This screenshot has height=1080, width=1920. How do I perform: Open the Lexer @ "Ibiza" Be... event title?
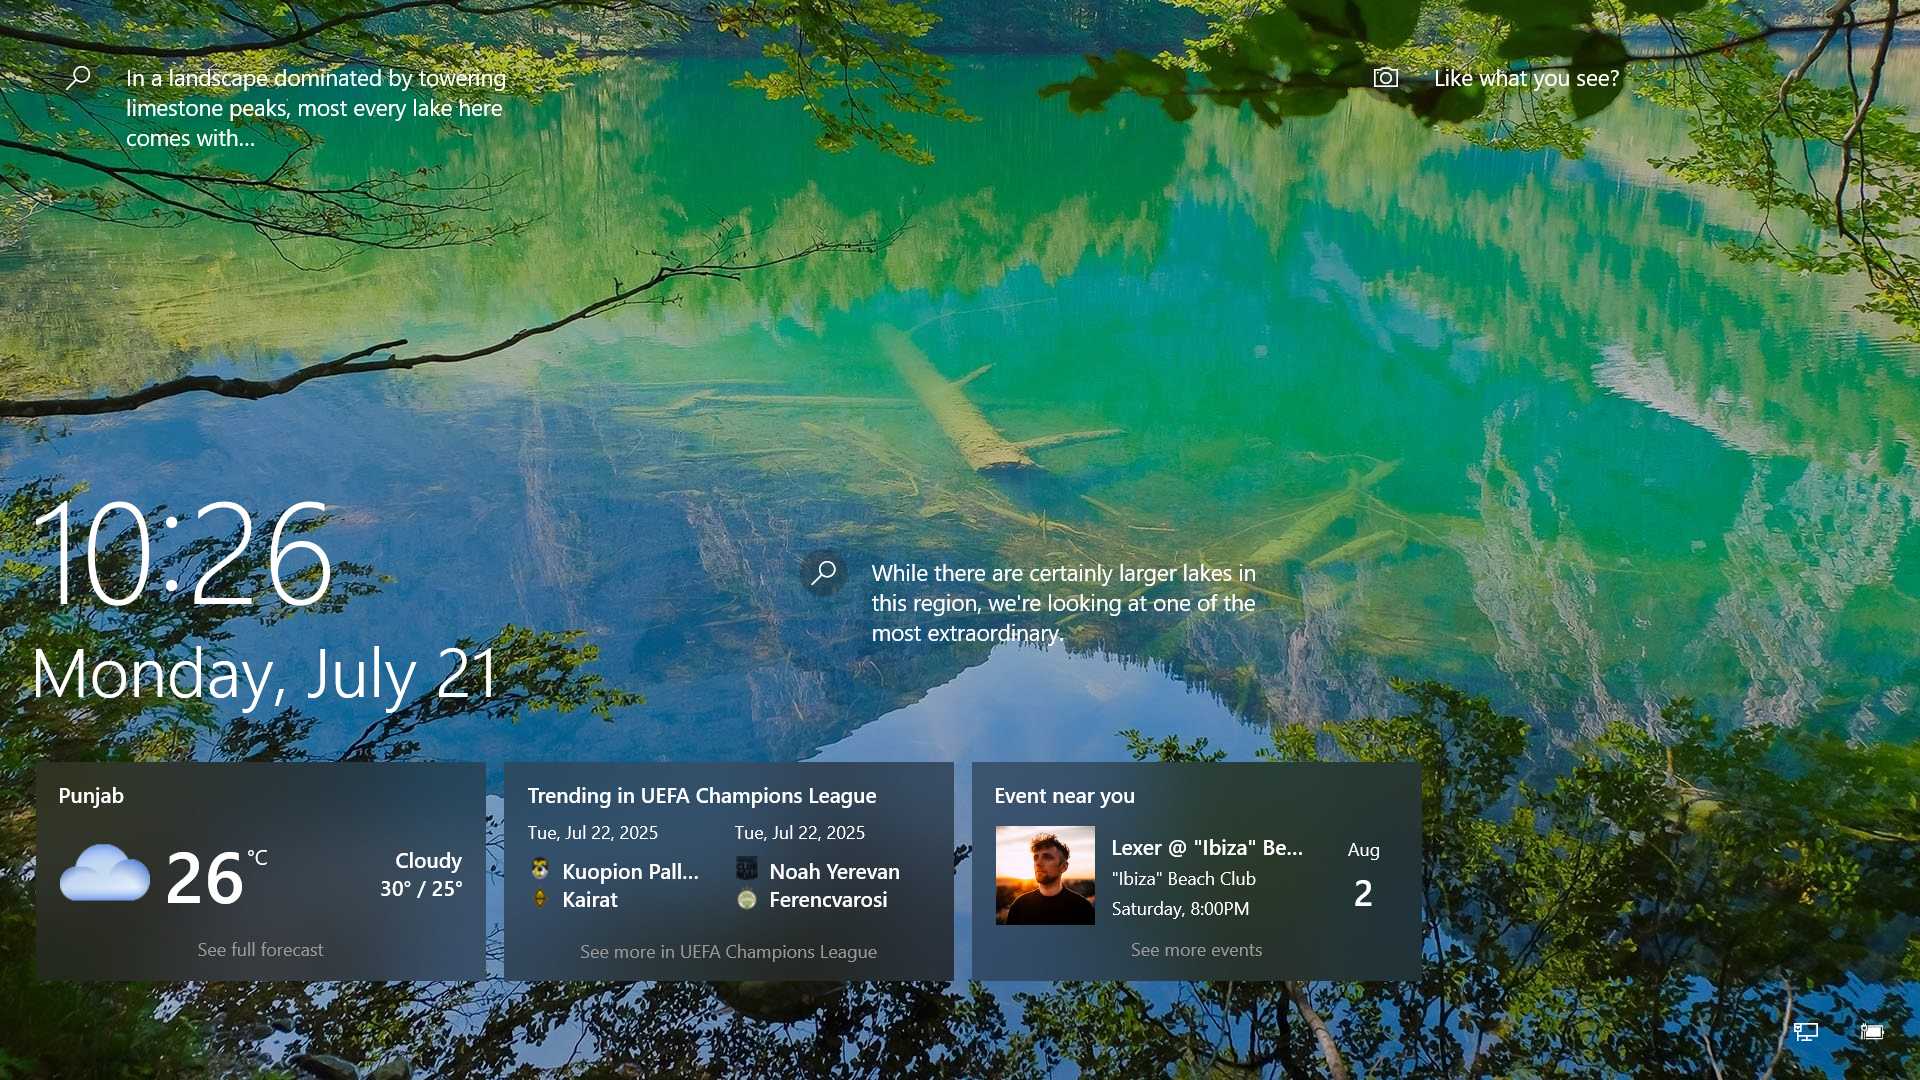tap(1207, 848)
